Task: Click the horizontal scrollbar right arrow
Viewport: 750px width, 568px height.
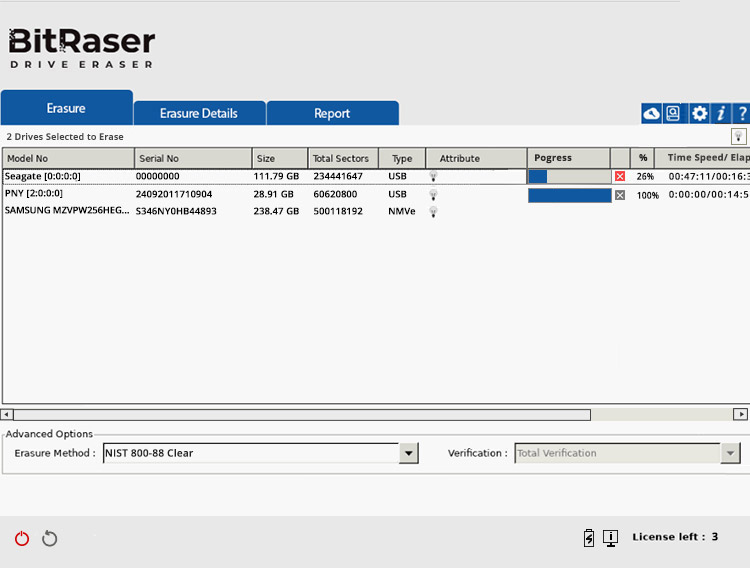Action: coord(740,414)
